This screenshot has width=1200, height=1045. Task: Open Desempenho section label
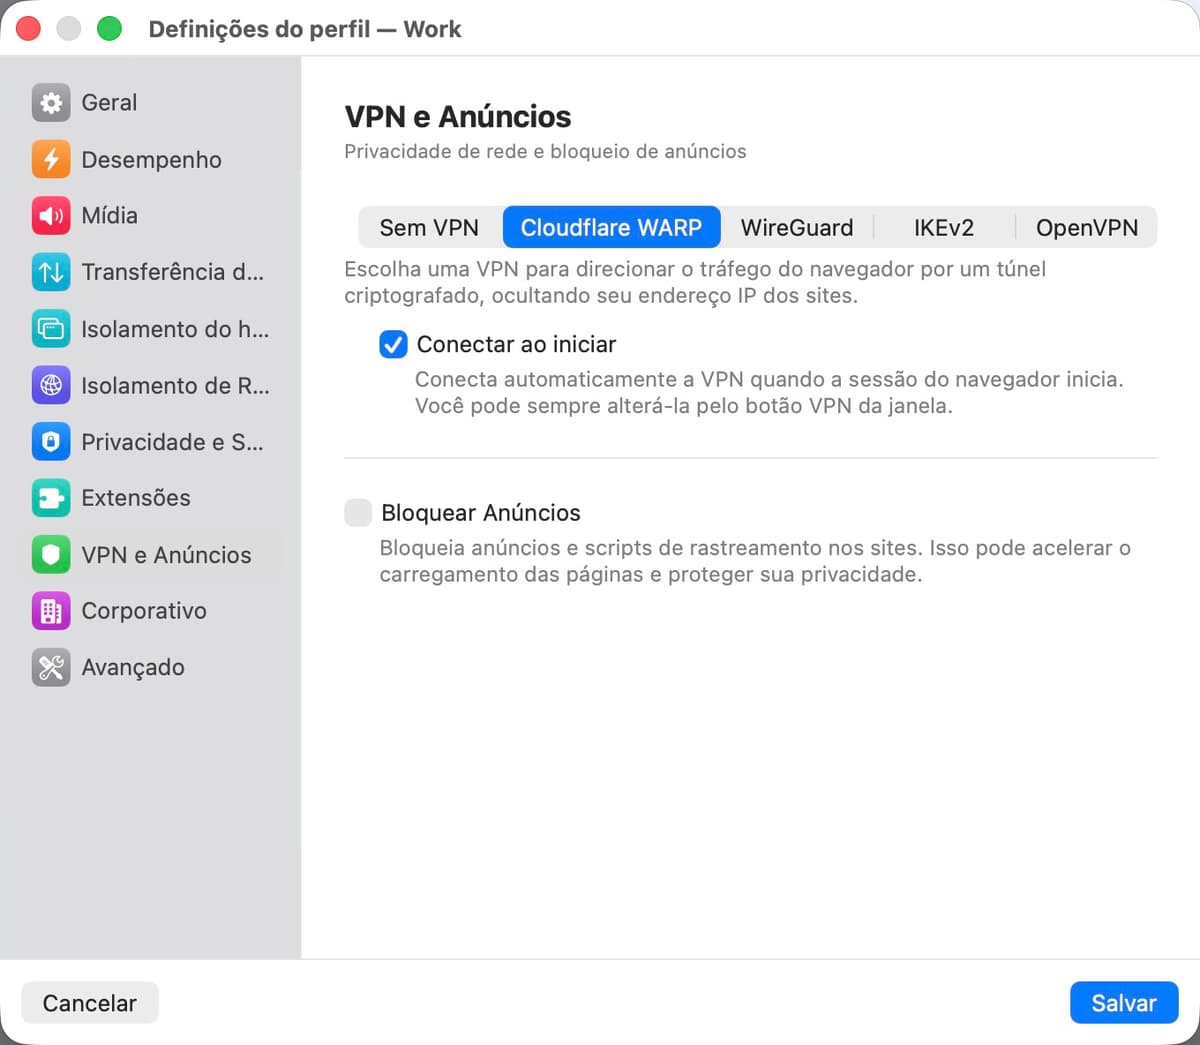(151, 160)
